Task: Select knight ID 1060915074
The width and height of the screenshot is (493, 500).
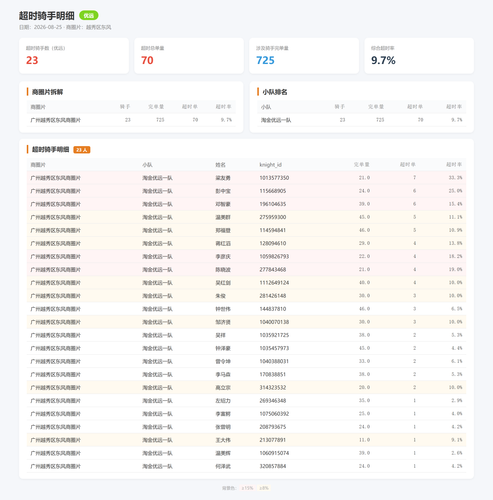Action: tap(274, 453)
